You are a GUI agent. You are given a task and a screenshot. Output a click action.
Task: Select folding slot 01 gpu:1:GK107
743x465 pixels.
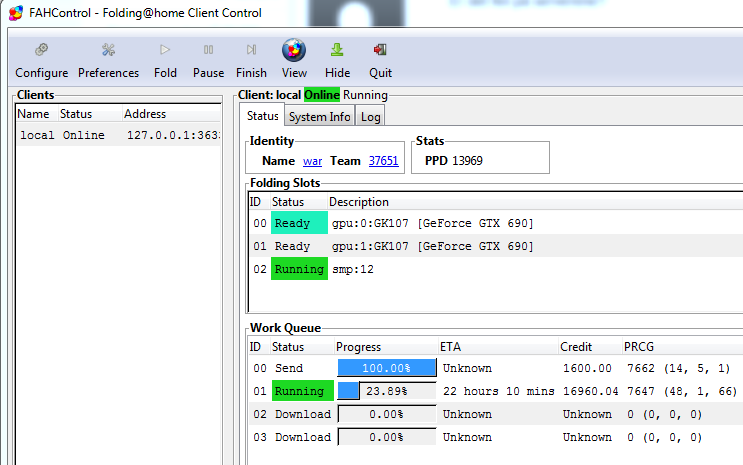coord(496,246)
